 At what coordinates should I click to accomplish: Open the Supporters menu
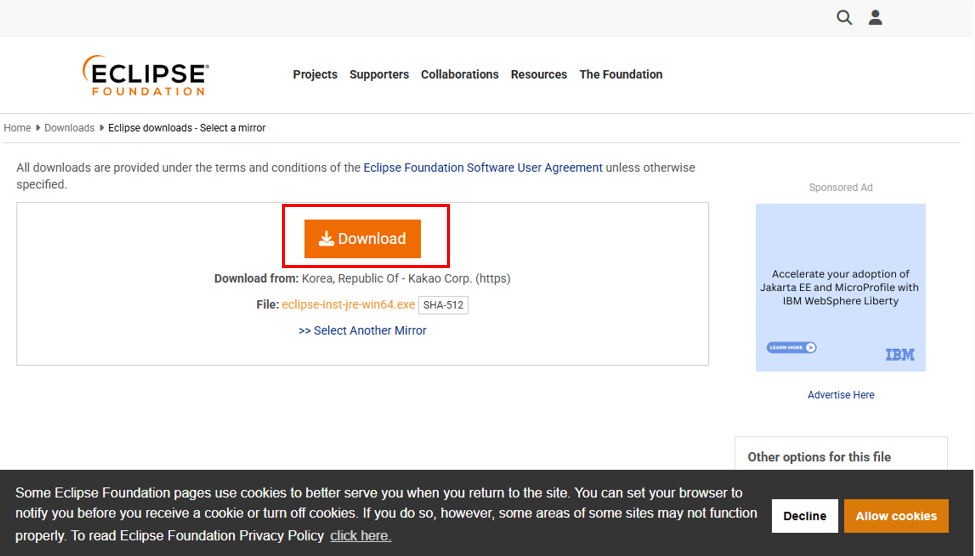tap(379, 75)
